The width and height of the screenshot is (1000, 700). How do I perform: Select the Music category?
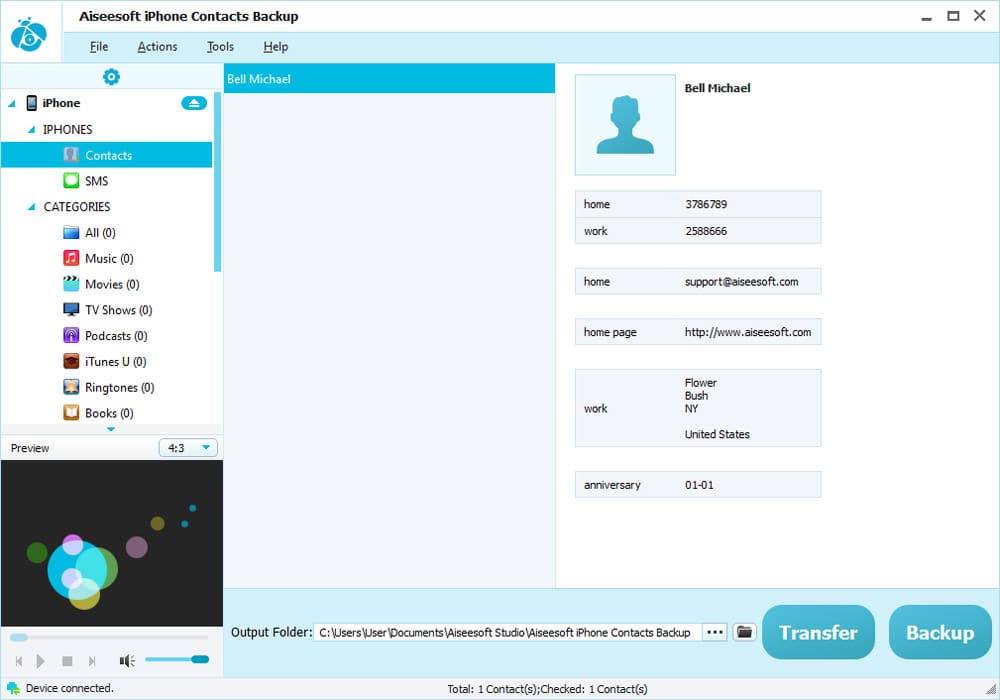(x=103, y=258)
